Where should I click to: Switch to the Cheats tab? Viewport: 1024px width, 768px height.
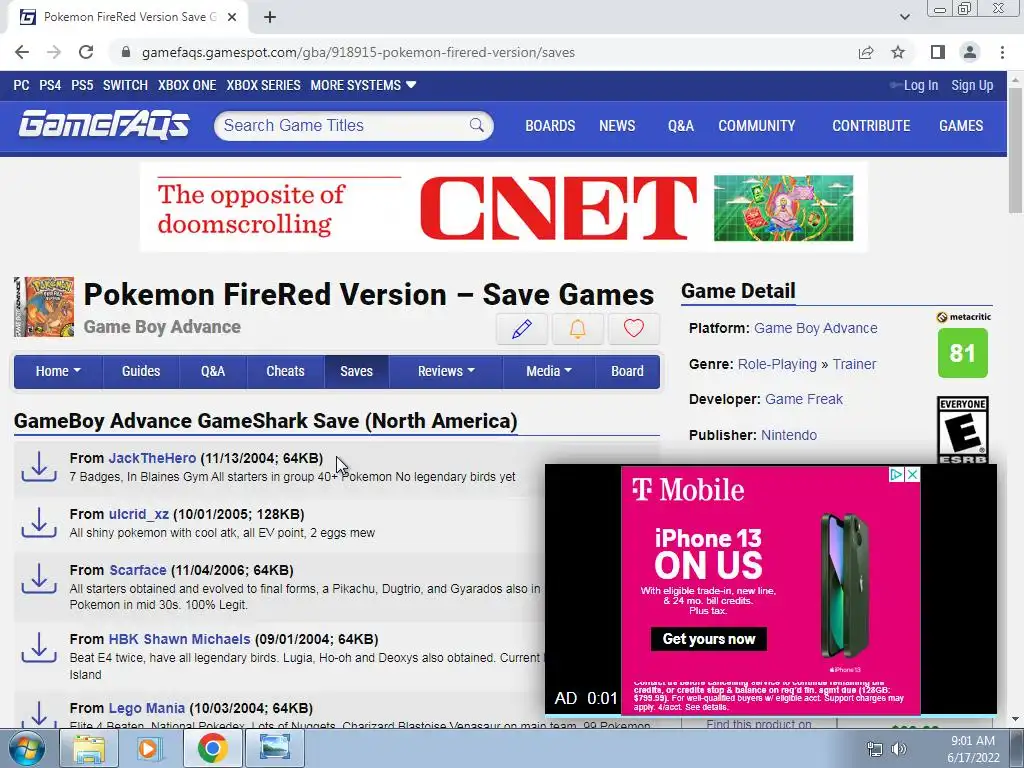coord(285,371)
